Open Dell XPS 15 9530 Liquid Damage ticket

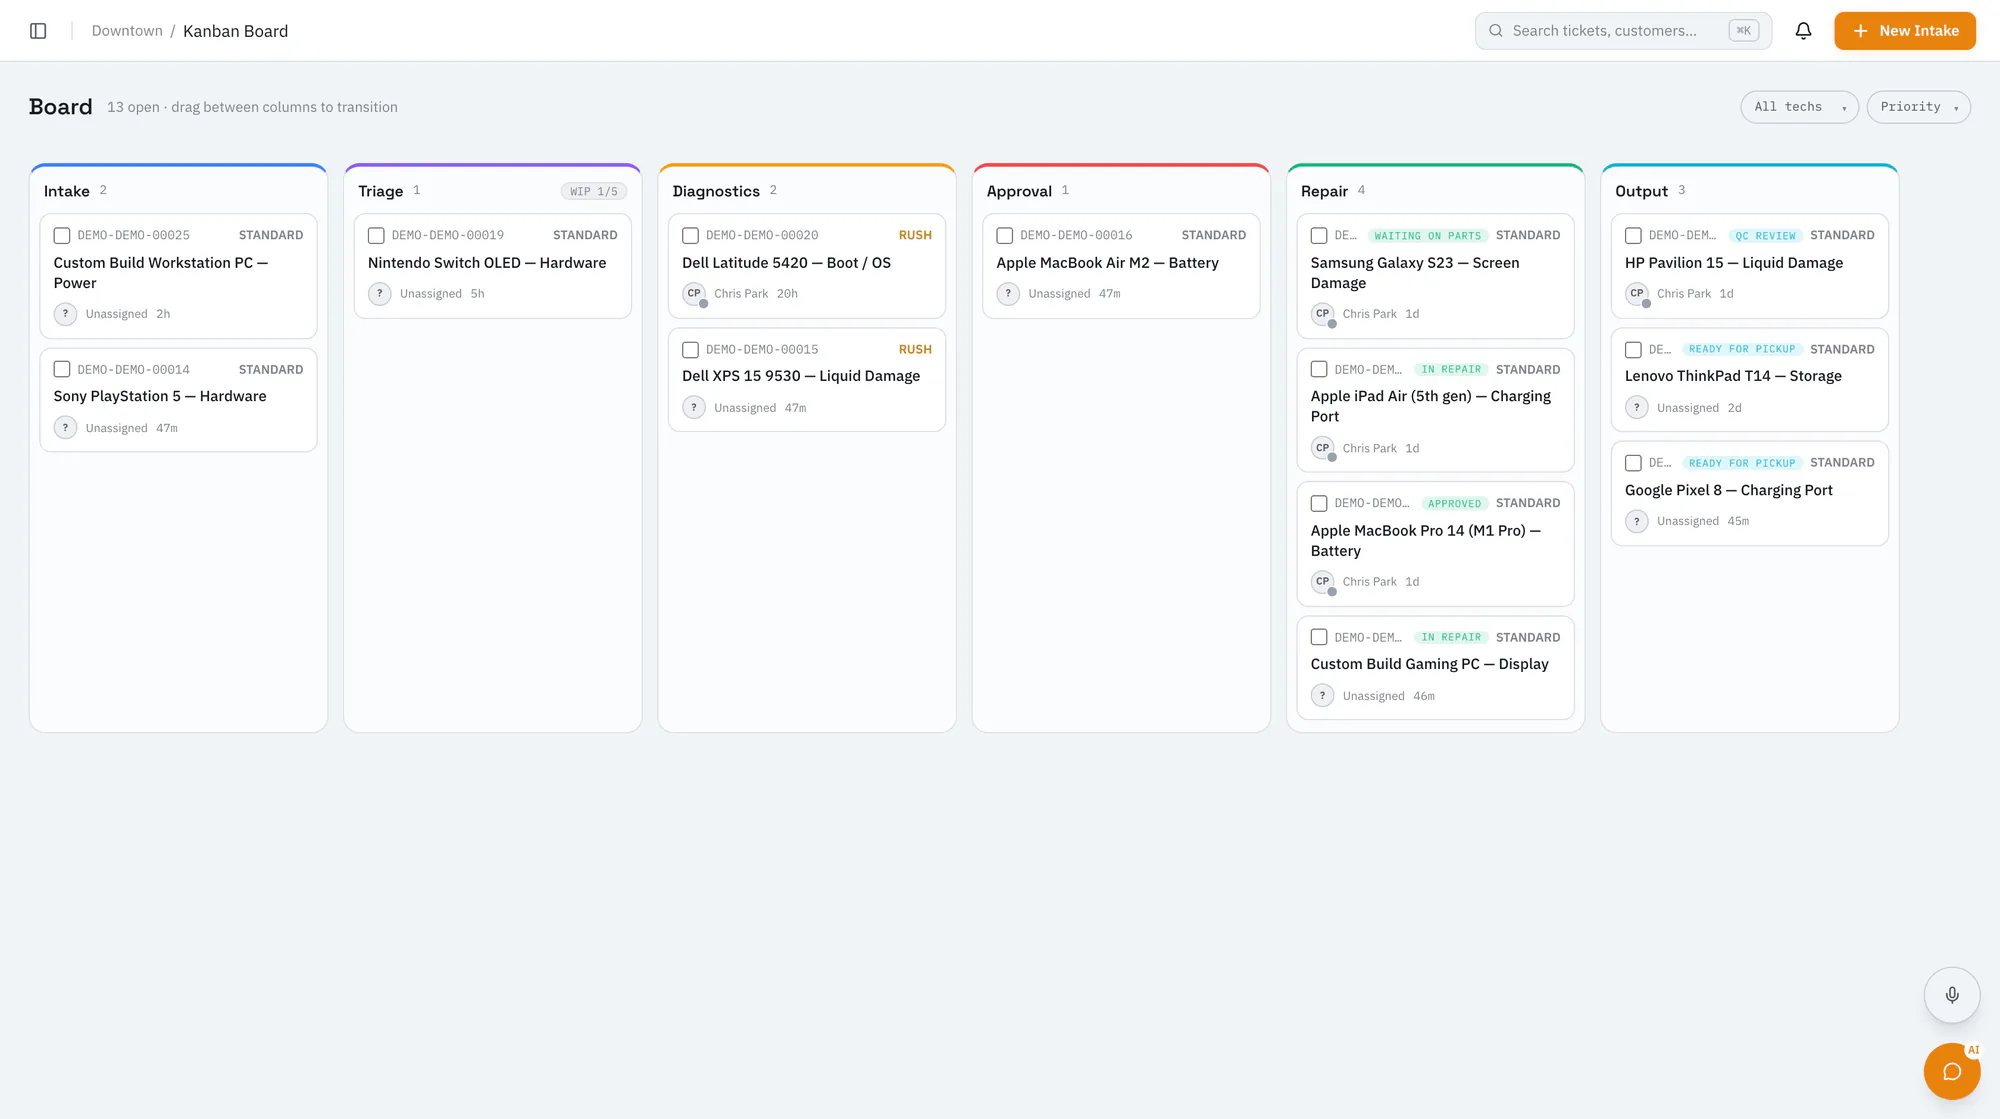(x=806, y=380)
